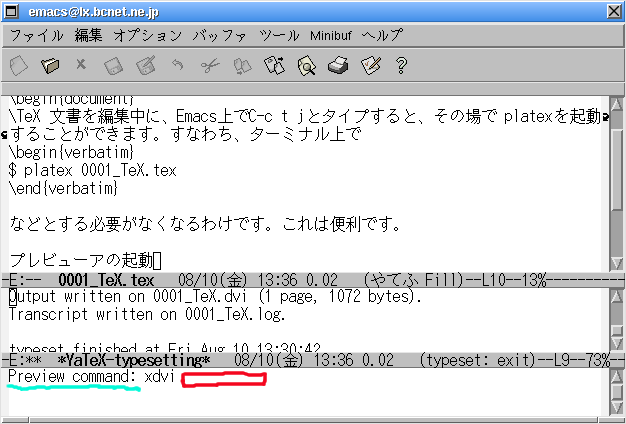Click the typesetting pane scrollbar down arrow
This screenshot has height=424, width=626.
[x=616, y=343]
